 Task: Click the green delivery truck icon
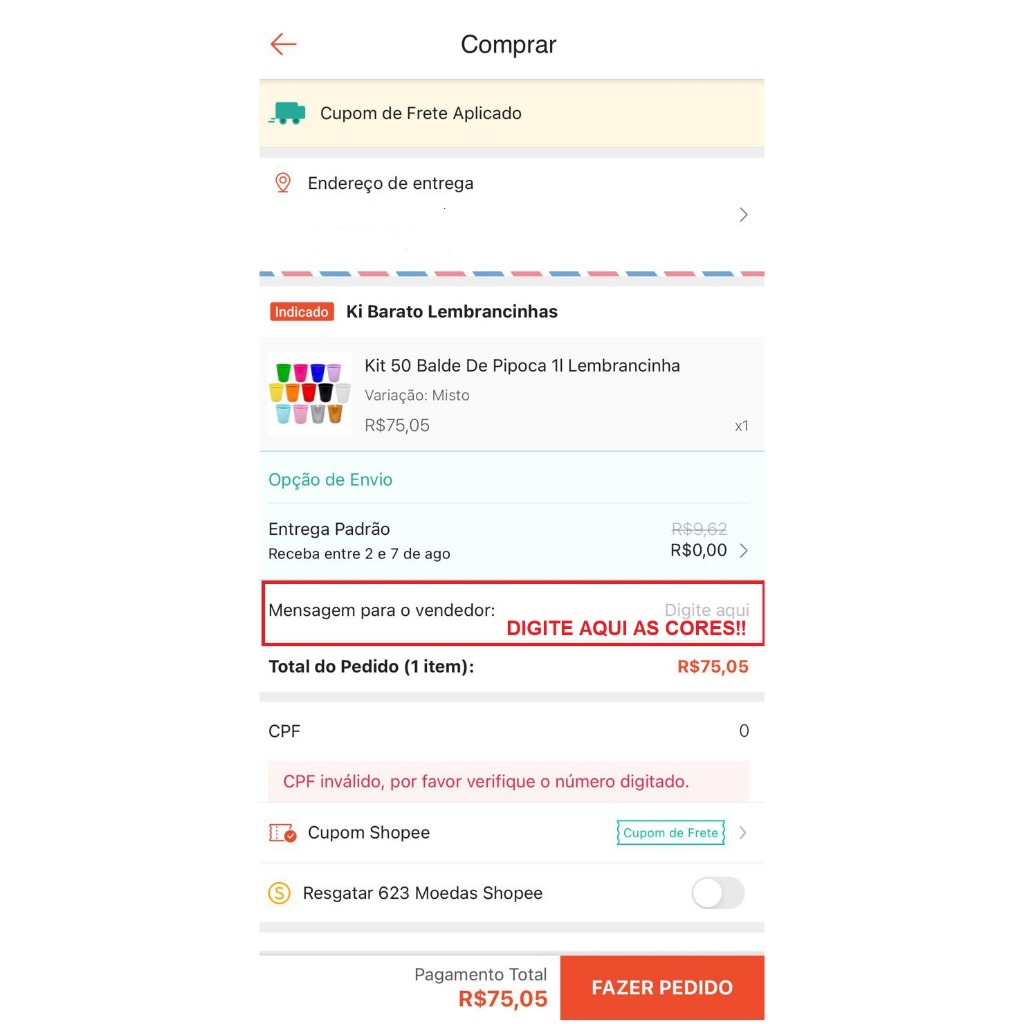coord(287,113)
